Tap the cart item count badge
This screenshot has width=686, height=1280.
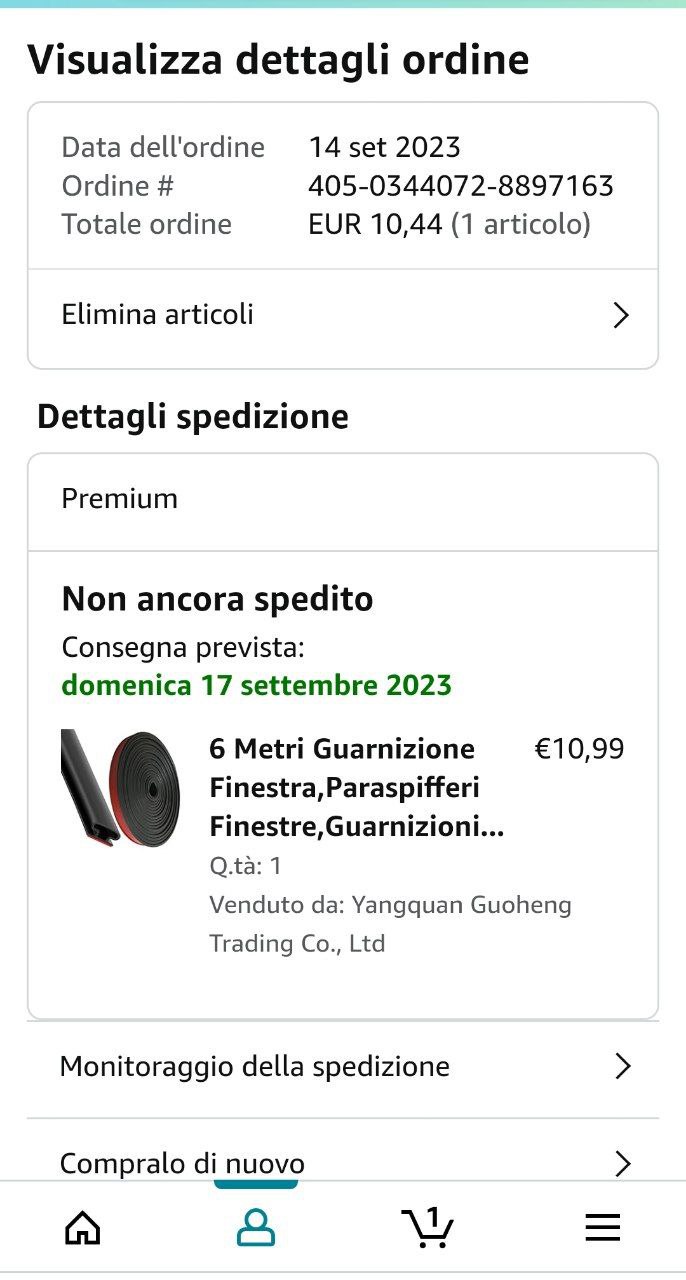433,1217
